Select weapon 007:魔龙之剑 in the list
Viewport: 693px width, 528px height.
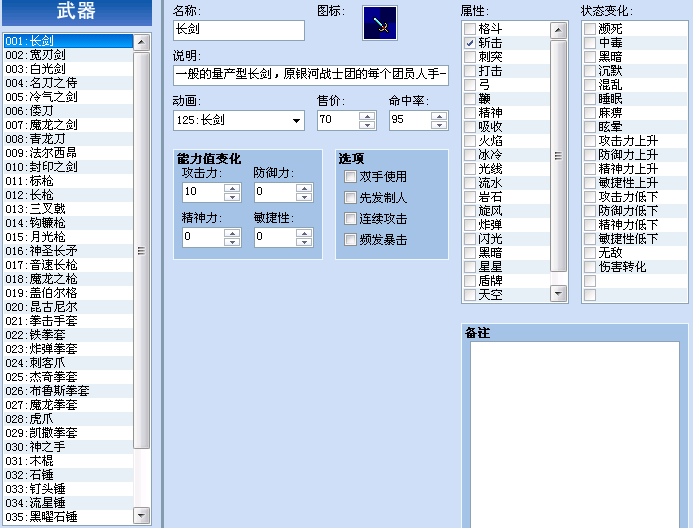pos(69,125)
